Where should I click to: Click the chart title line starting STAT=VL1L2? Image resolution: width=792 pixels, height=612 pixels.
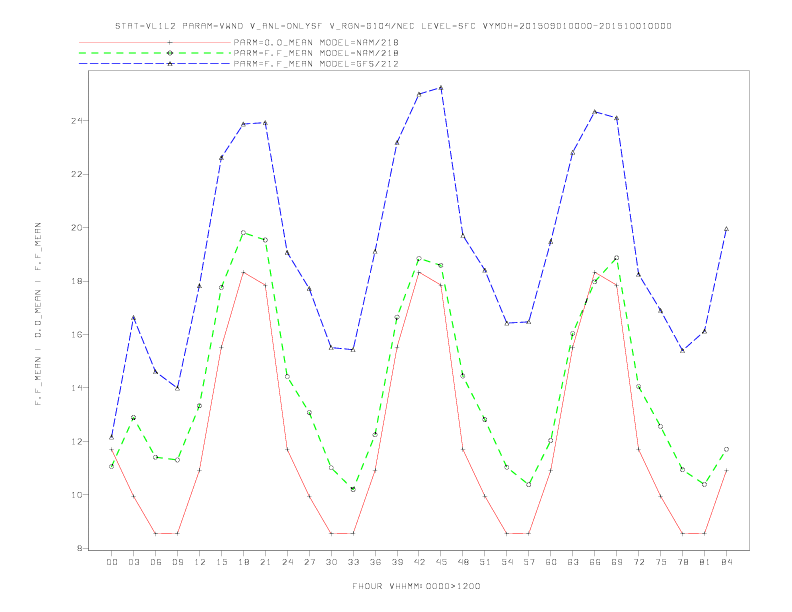[x=393, y=26]
